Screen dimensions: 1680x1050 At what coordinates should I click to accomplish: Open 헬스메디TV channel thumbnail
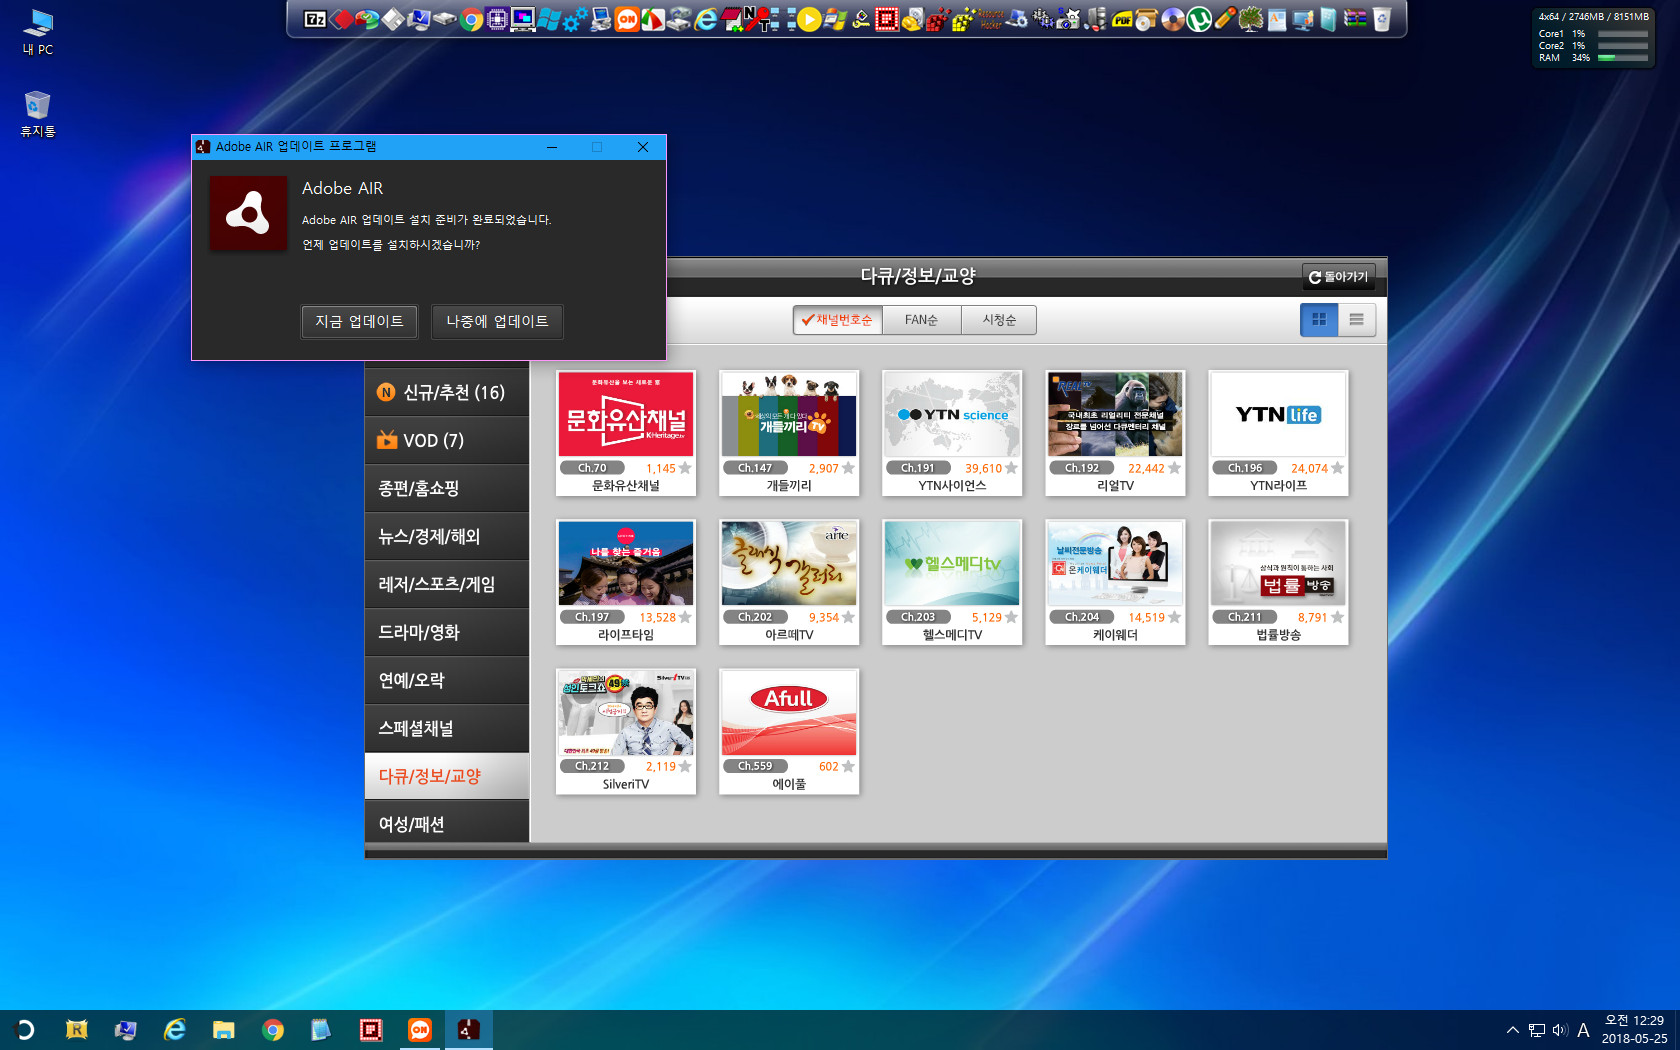[952, 564]
